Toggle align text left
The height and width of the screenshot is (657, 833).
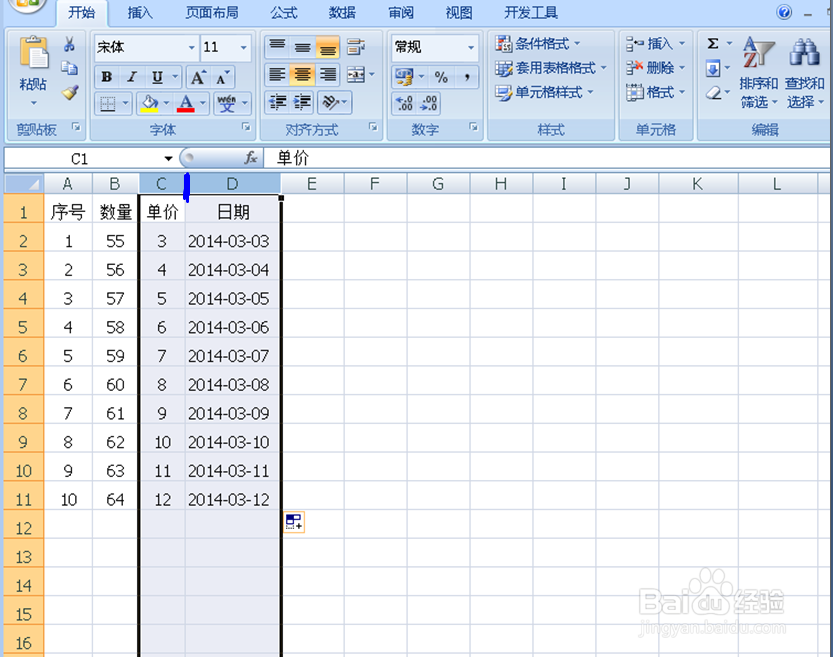tap(277, 75)
